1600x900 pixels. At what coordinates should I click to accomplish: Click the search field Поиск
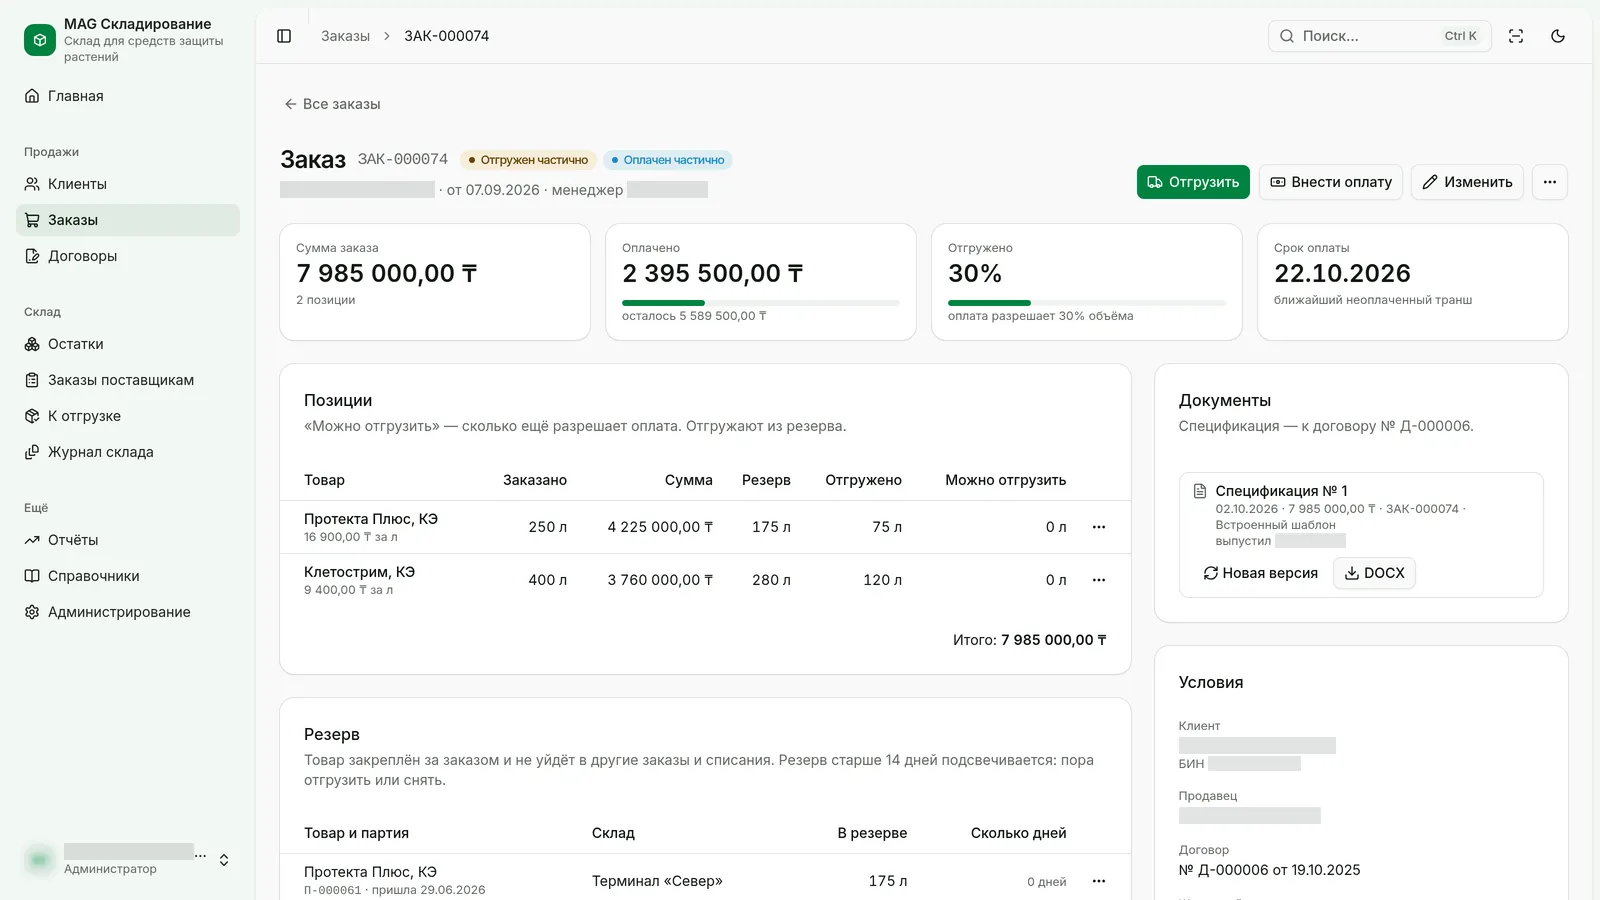(1380, 36)
